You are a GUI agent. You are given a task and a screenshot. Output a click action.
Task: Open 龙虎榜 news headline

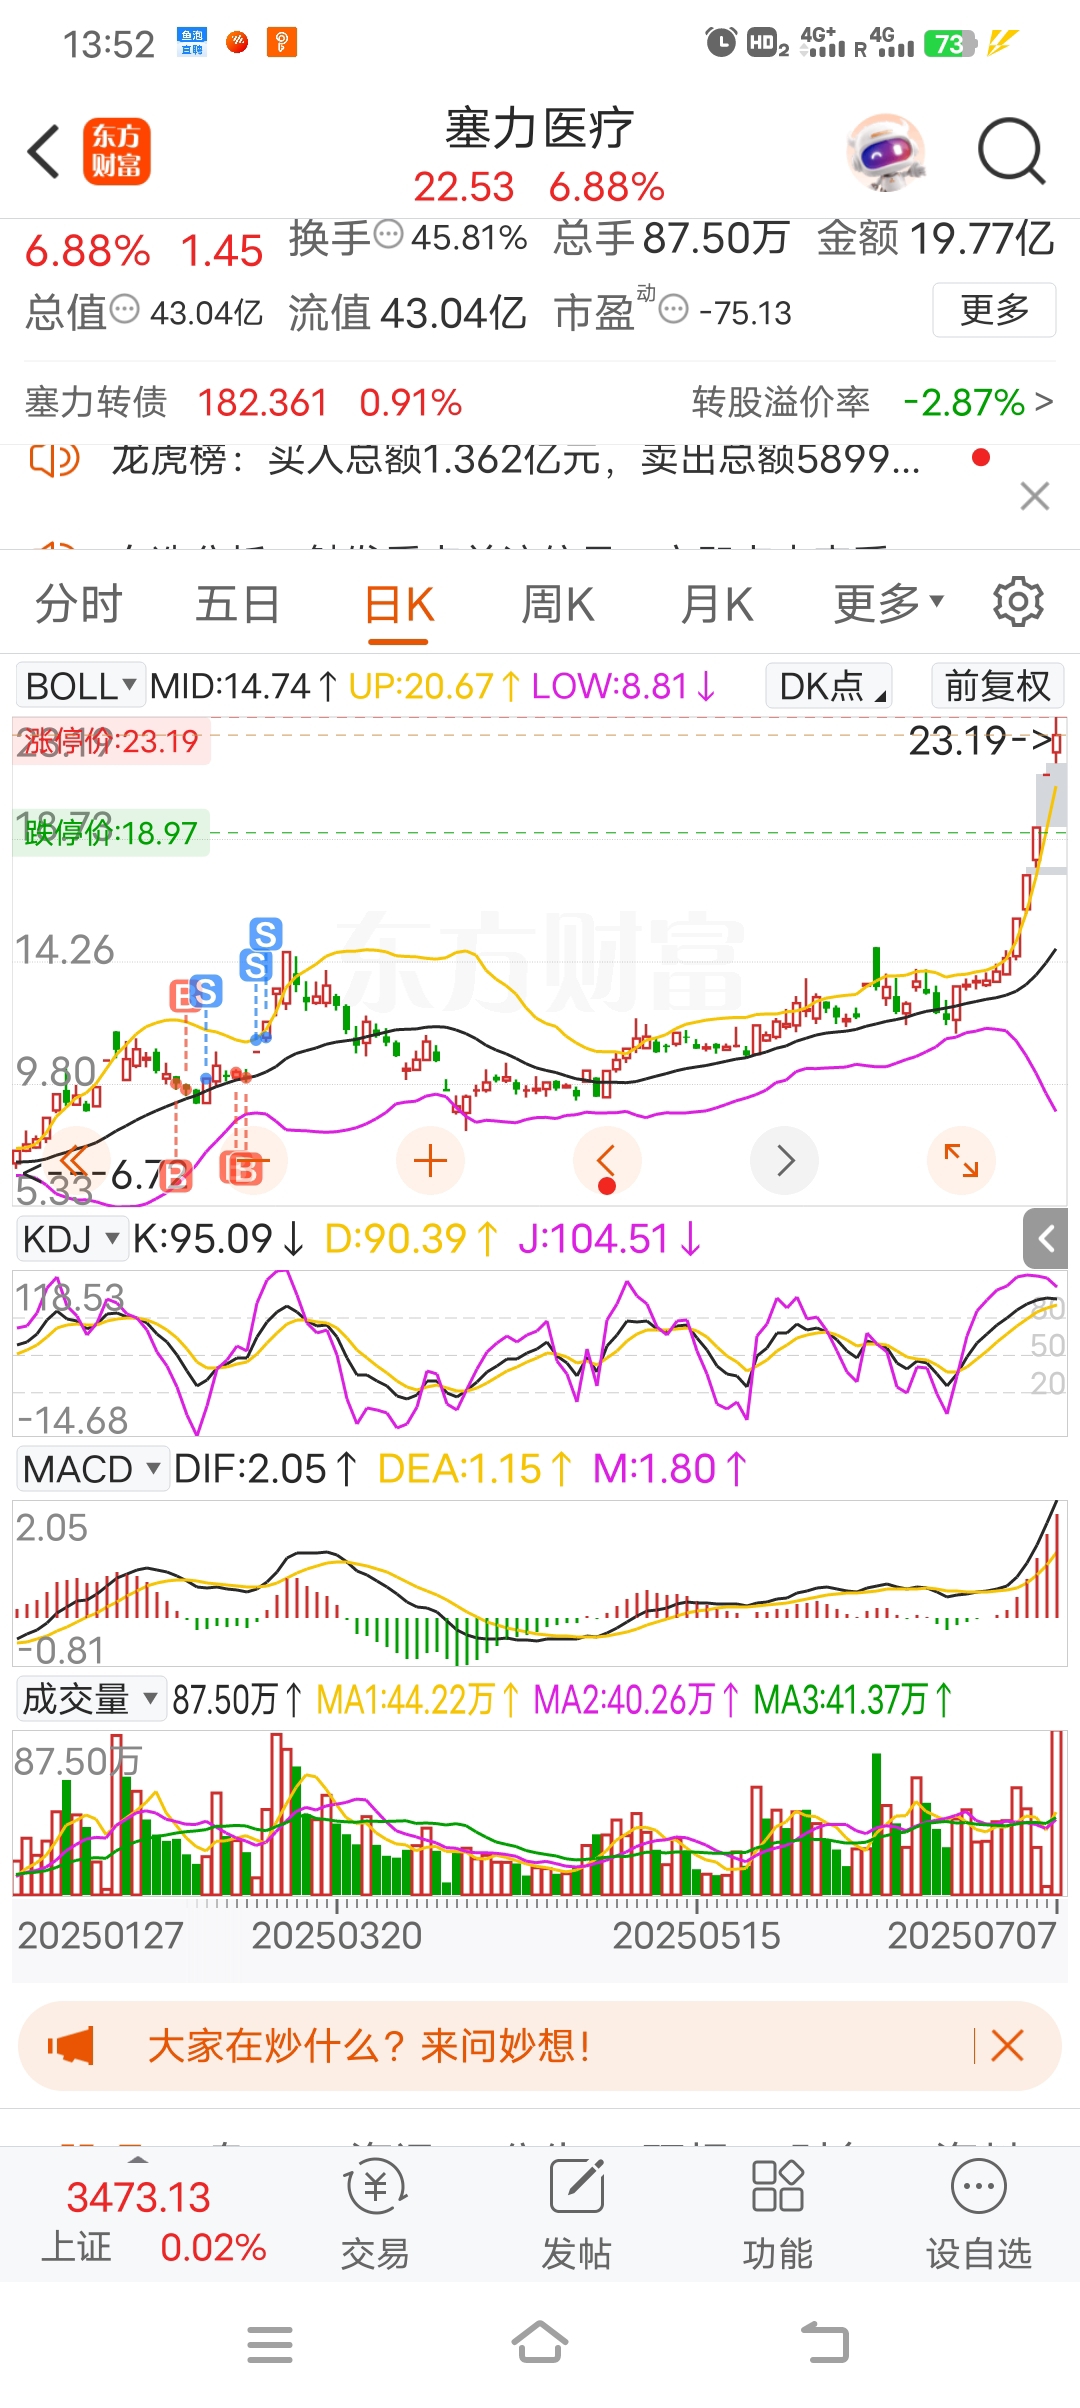[515, 460]
